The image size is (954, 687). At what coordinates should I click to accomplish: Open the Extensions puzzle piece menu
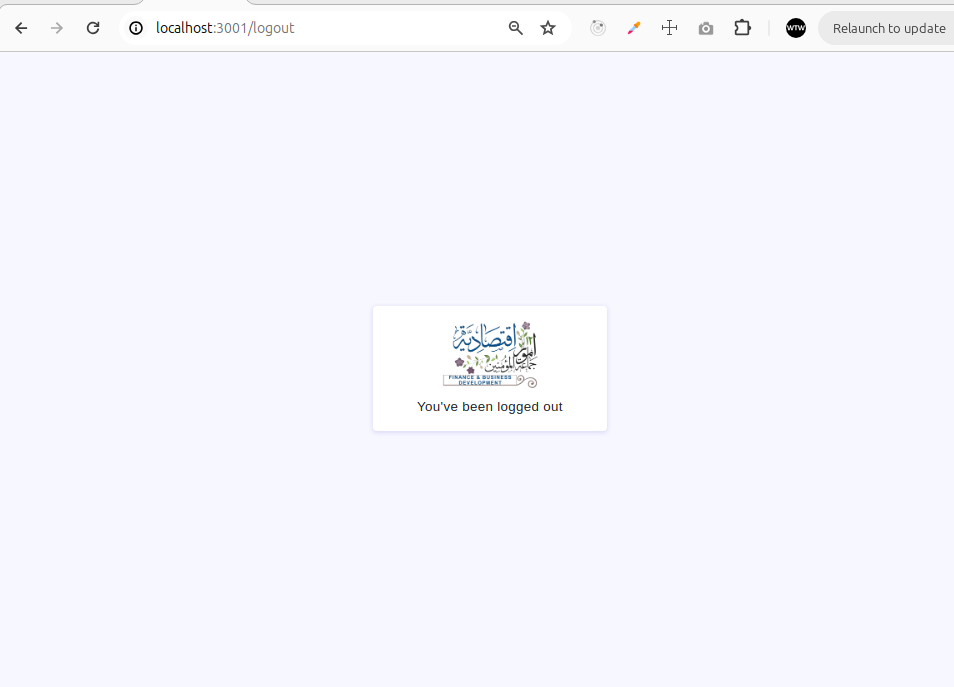[742, 28]
